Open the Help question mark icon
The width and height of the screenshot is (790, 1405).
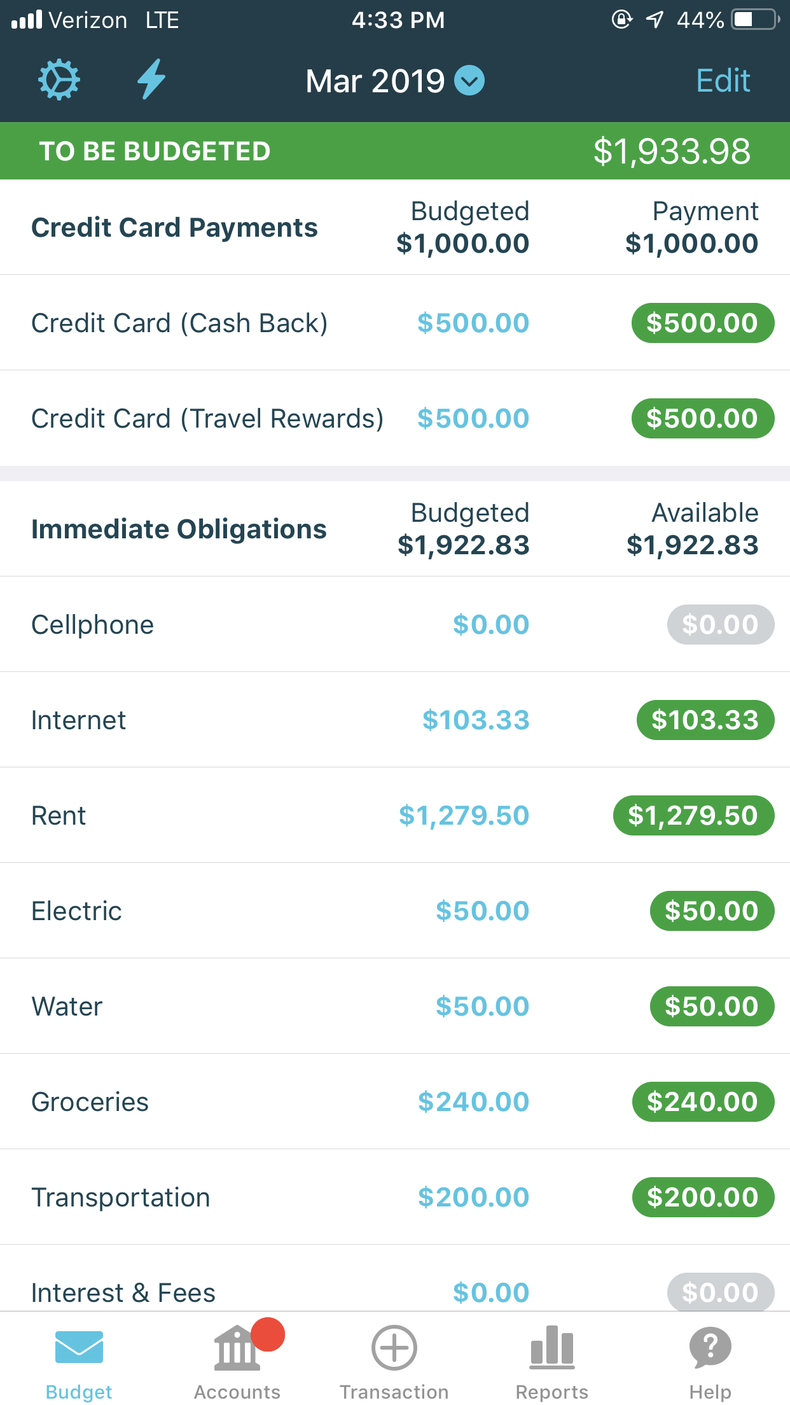[710, 1348]
